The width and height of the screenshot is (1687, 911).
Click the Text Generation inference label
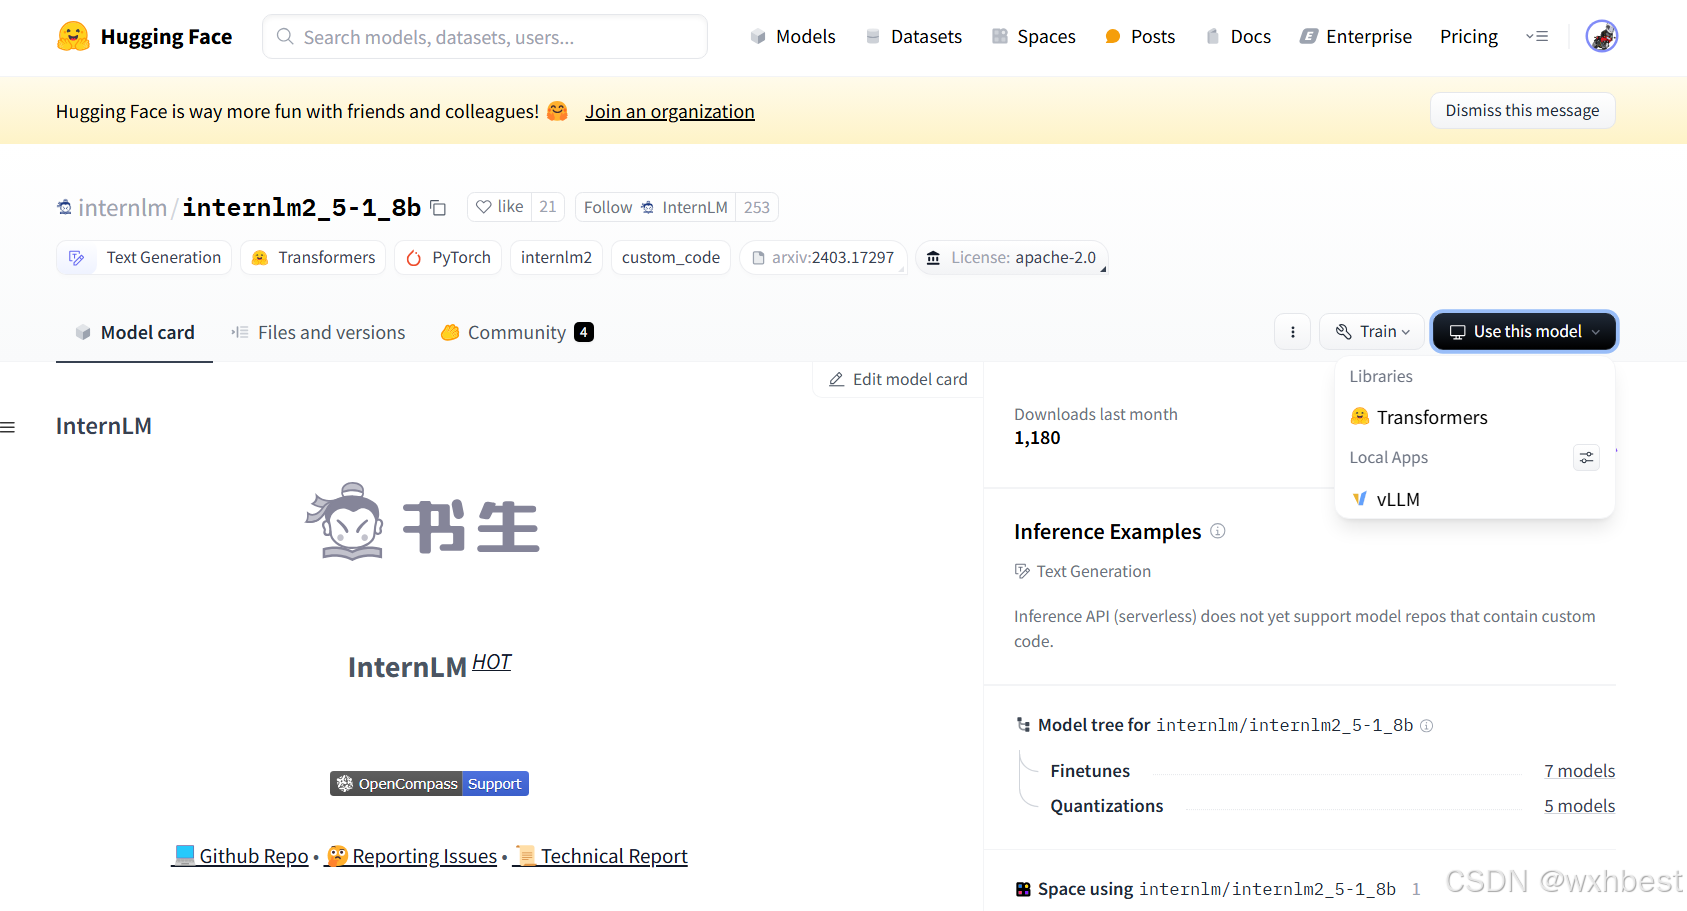click(x=1083, y=571)
